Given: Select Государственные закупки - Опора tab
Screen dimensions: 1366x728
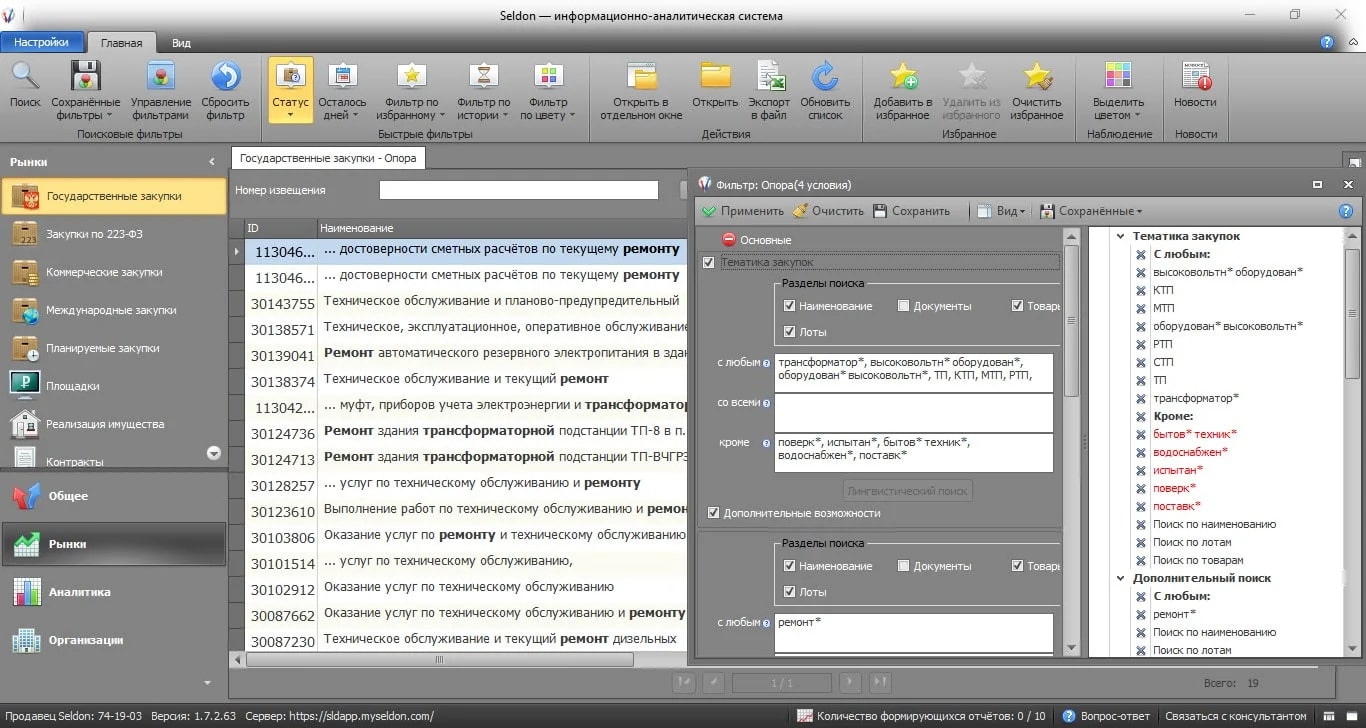Looking at the screenshot, I should [x=328, y=158].
